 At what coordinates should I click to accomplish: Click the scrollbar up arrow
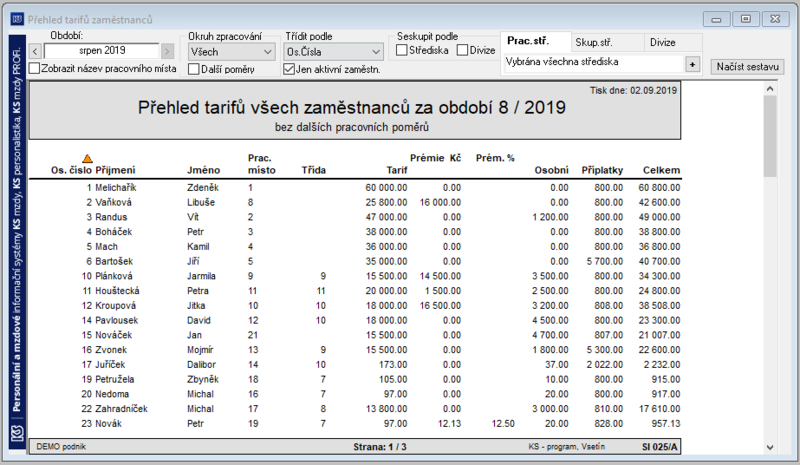(x=770, y=89)
